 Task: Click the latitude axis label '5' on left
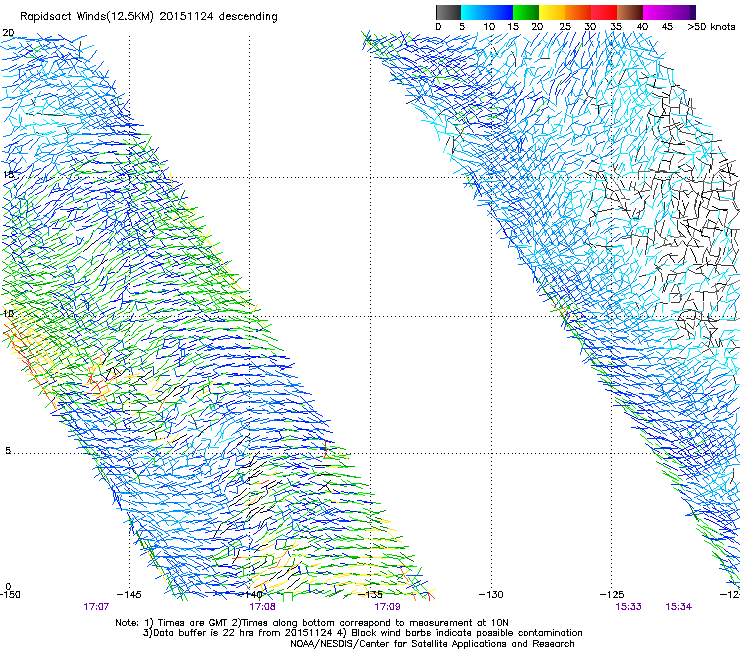[8, 451]
